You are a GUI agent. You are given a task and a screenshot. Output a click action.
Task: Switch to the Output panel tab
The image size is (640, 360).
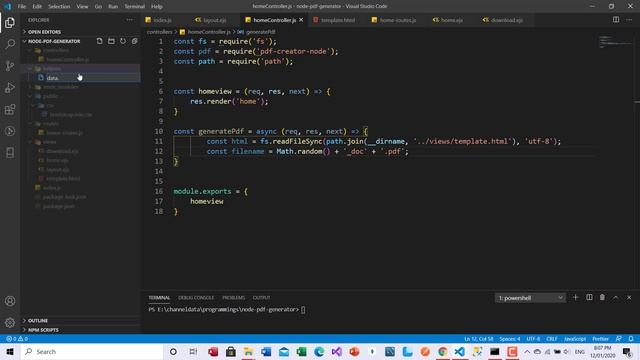[261, 298]
